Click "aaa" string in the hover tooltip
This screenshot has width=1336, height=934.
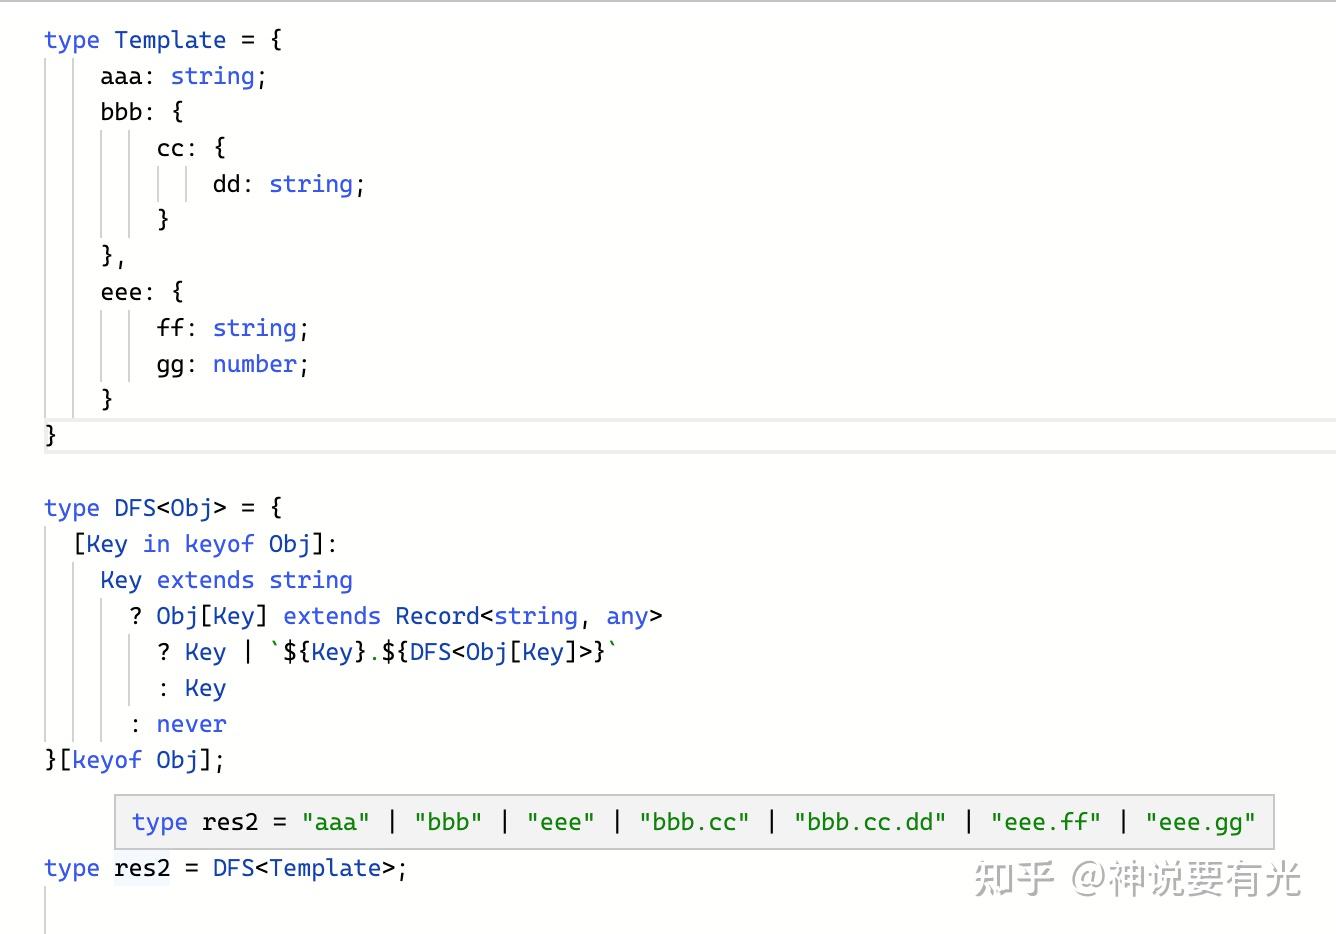tap(336, 822)
